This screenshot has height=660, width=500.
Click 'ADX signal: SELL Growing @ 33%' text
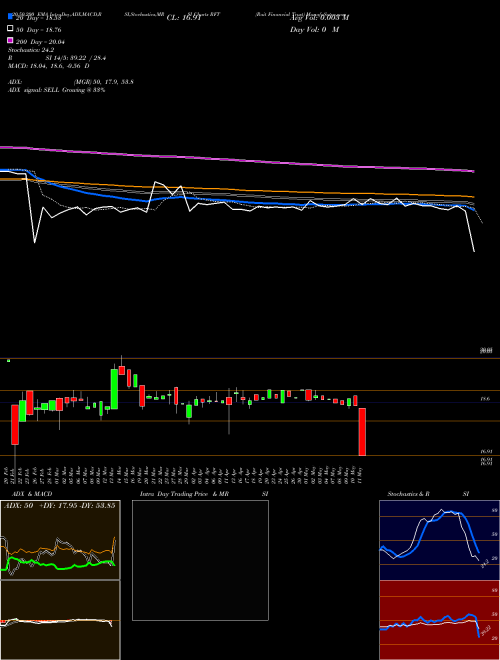coord(56,90)
